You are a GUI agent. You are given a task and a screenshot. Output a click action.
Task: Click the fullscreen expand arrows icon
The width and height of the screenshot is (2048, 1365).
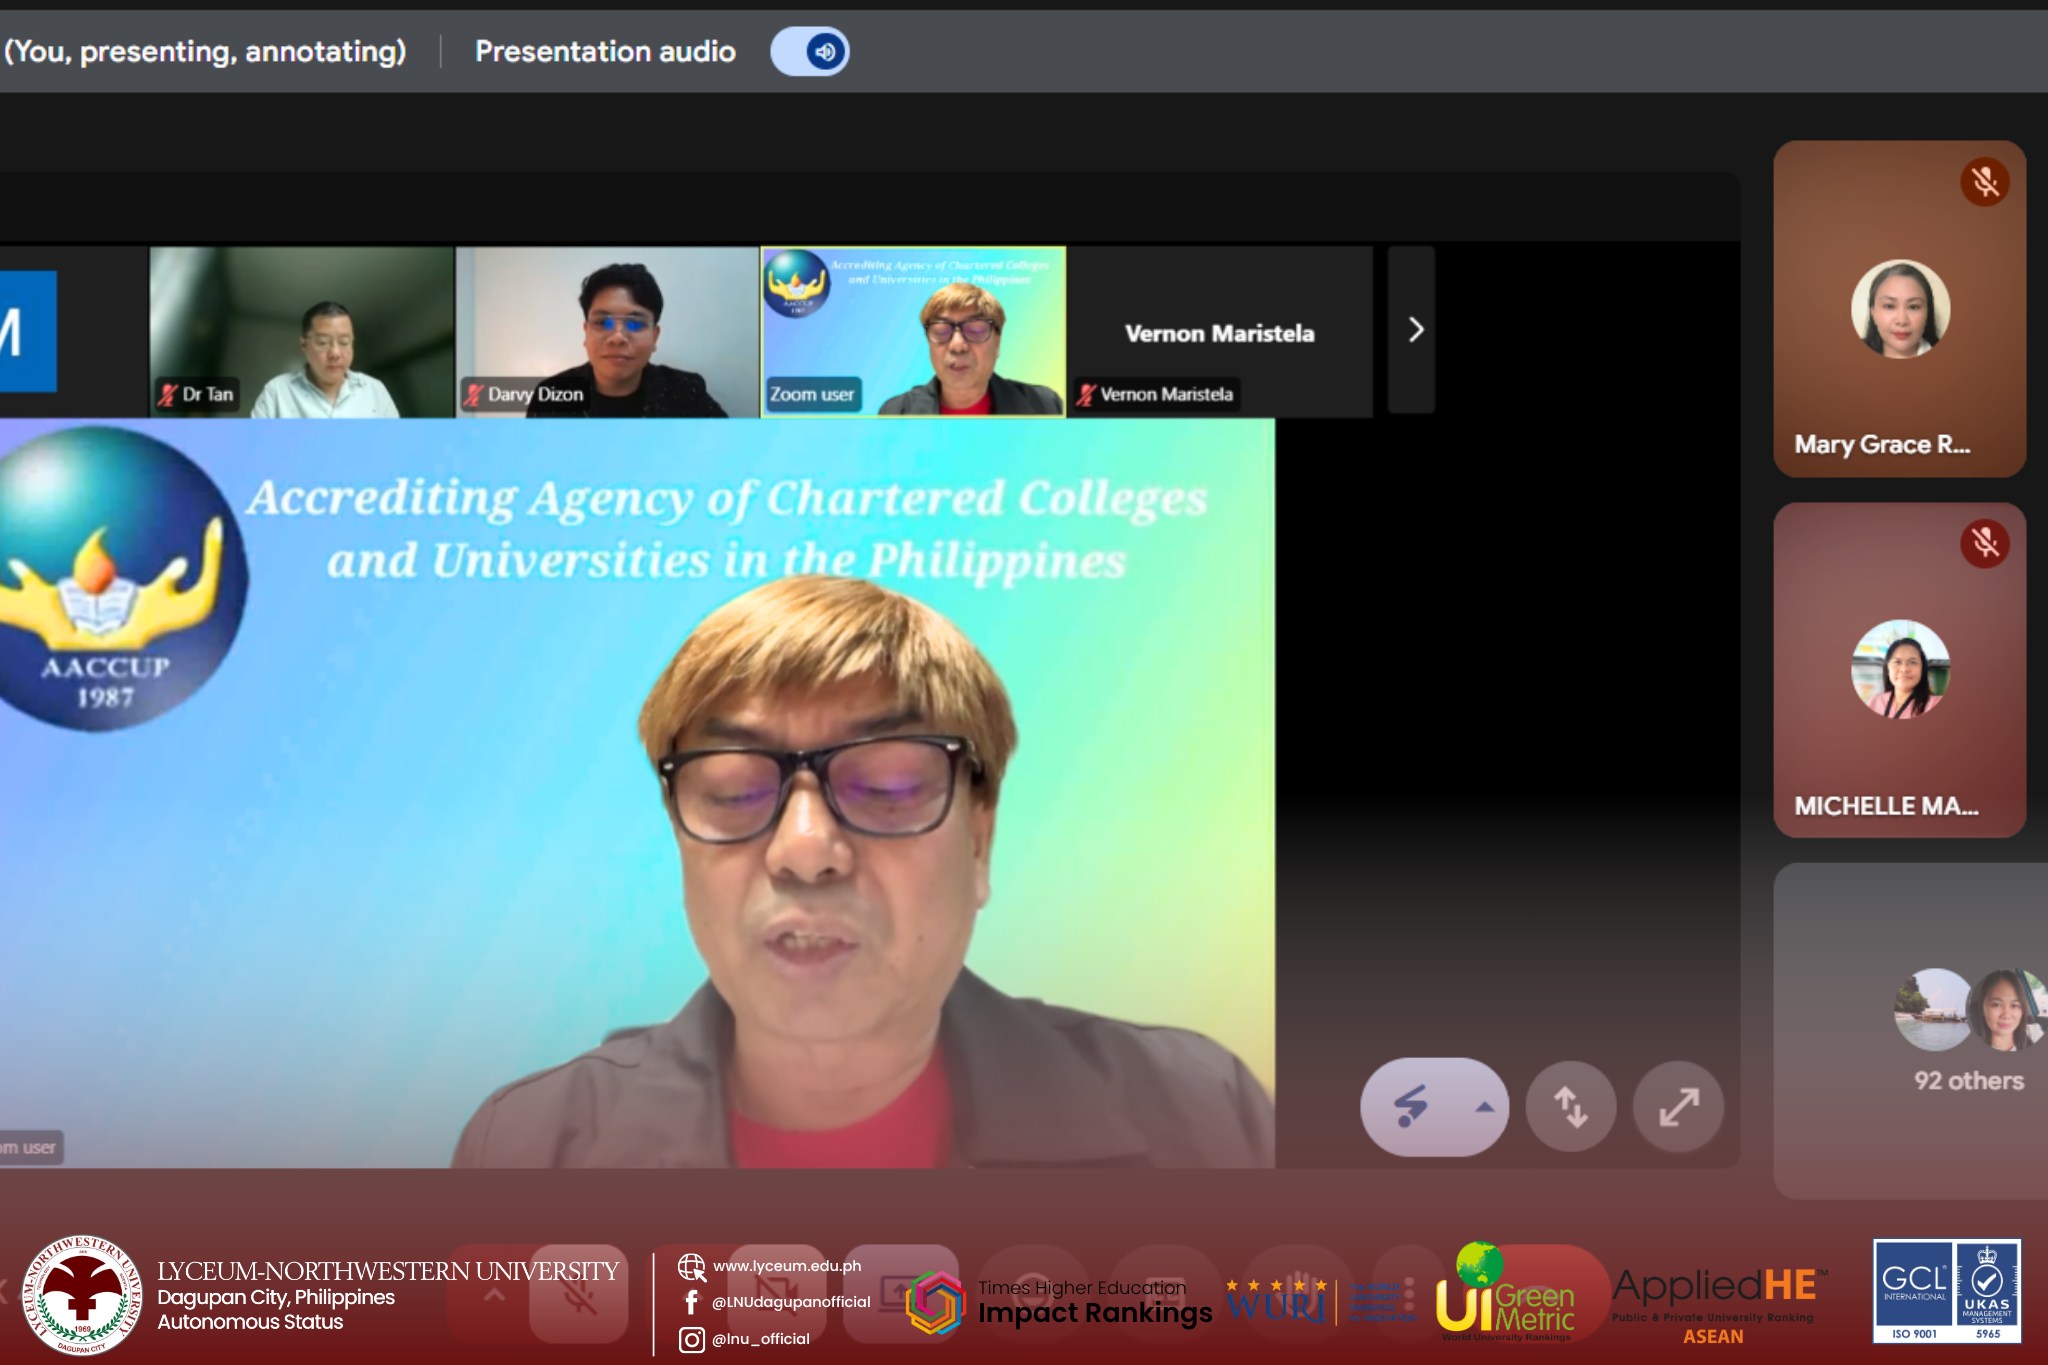tap(1678, 1107)
